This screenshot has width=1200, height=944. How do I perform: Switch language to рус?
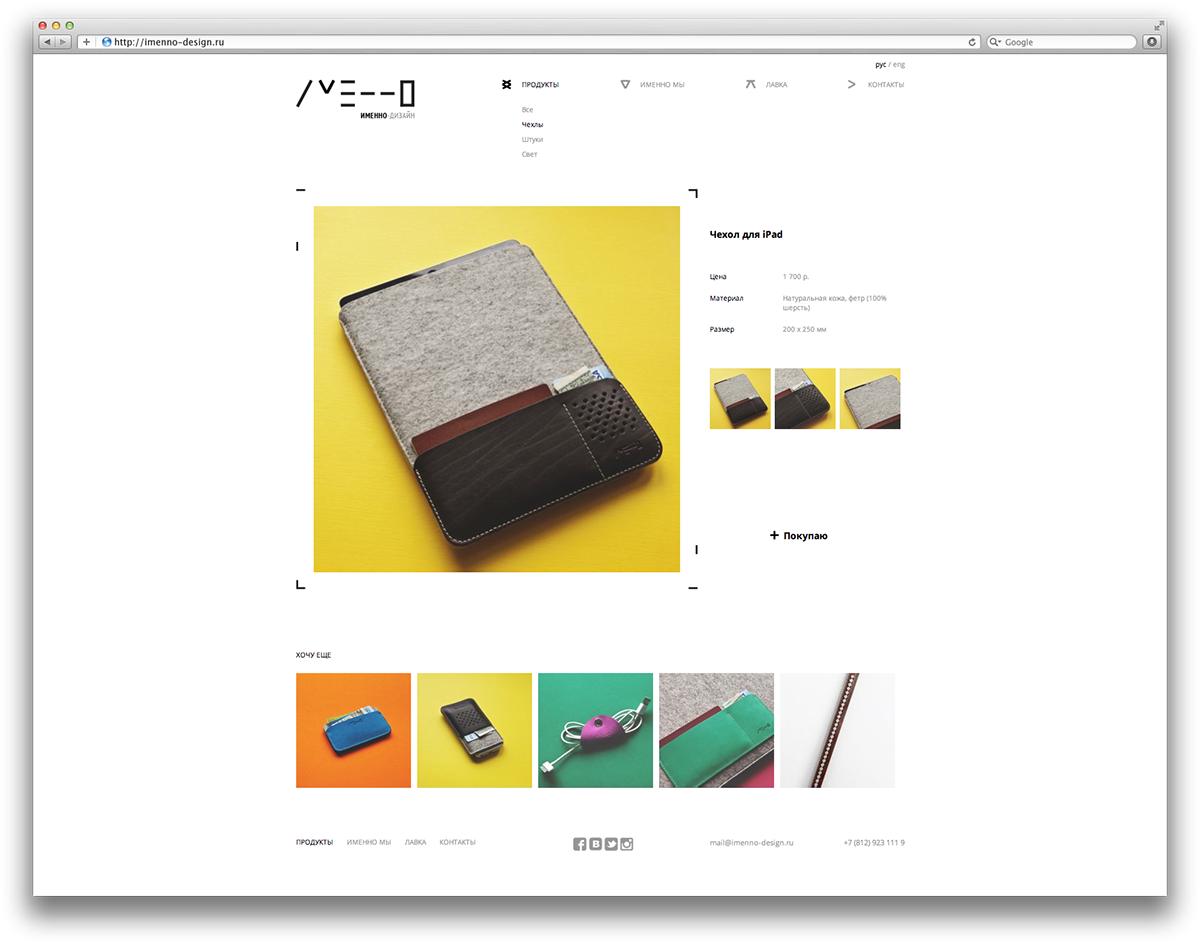[x=880, y=65]
